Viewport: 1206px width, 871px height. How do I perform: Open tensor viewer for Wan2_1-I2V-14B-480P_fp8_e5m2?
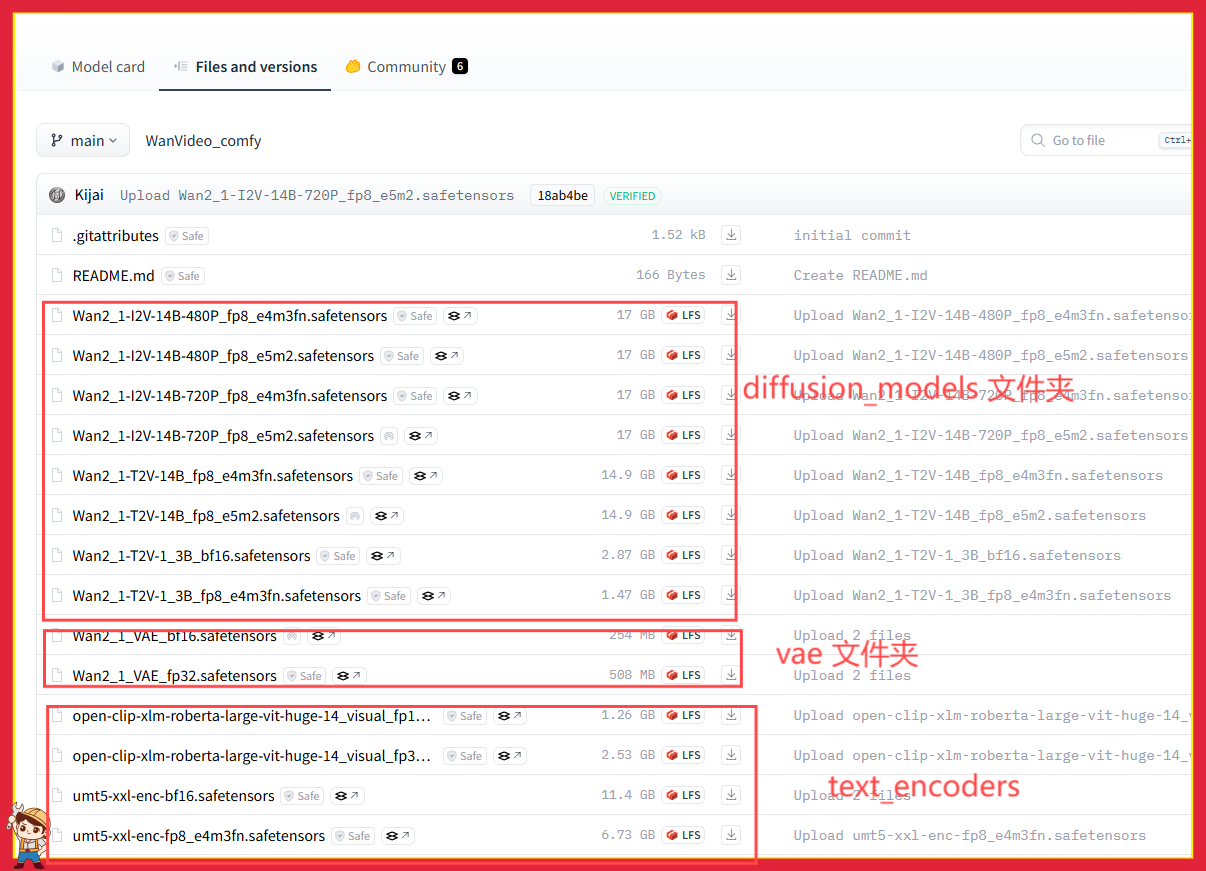click(447, 356)
